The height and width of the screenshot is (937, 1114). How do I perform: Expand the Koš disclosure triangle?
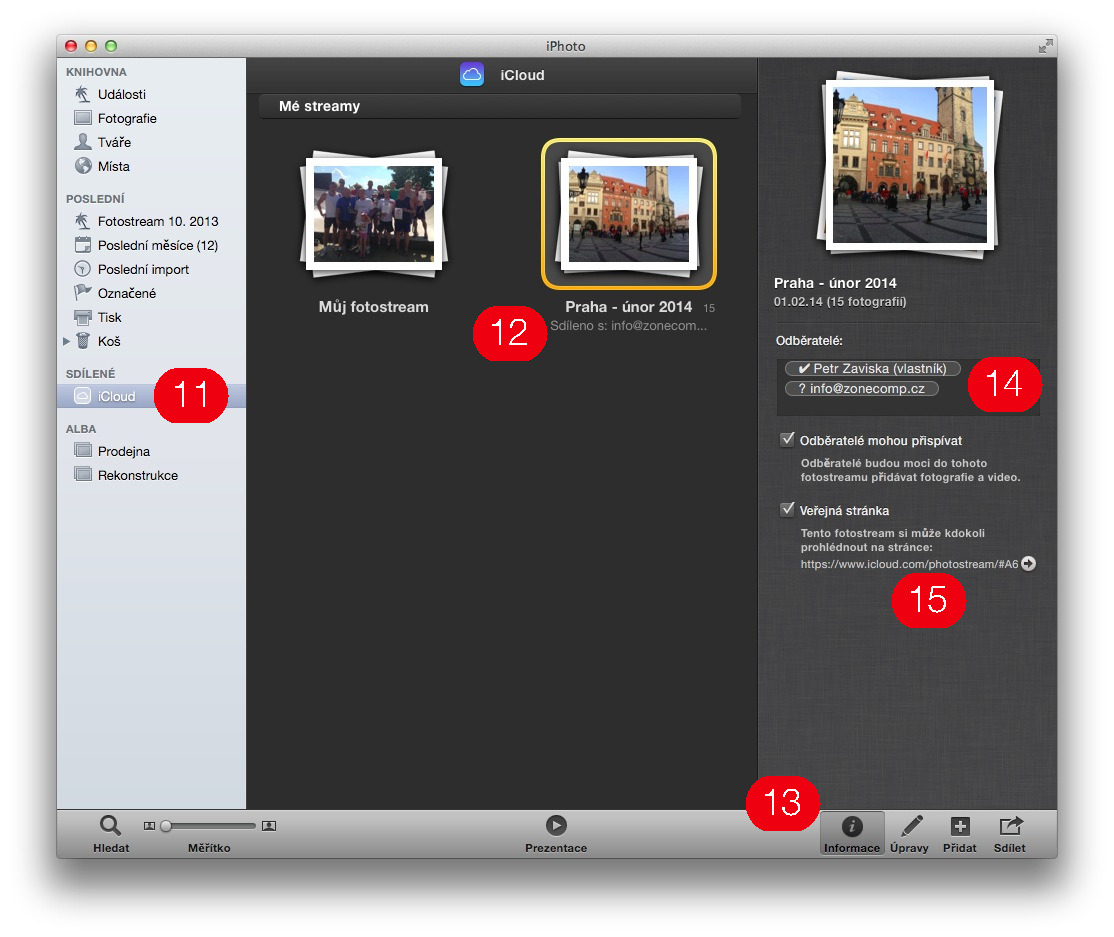[67, 341]
